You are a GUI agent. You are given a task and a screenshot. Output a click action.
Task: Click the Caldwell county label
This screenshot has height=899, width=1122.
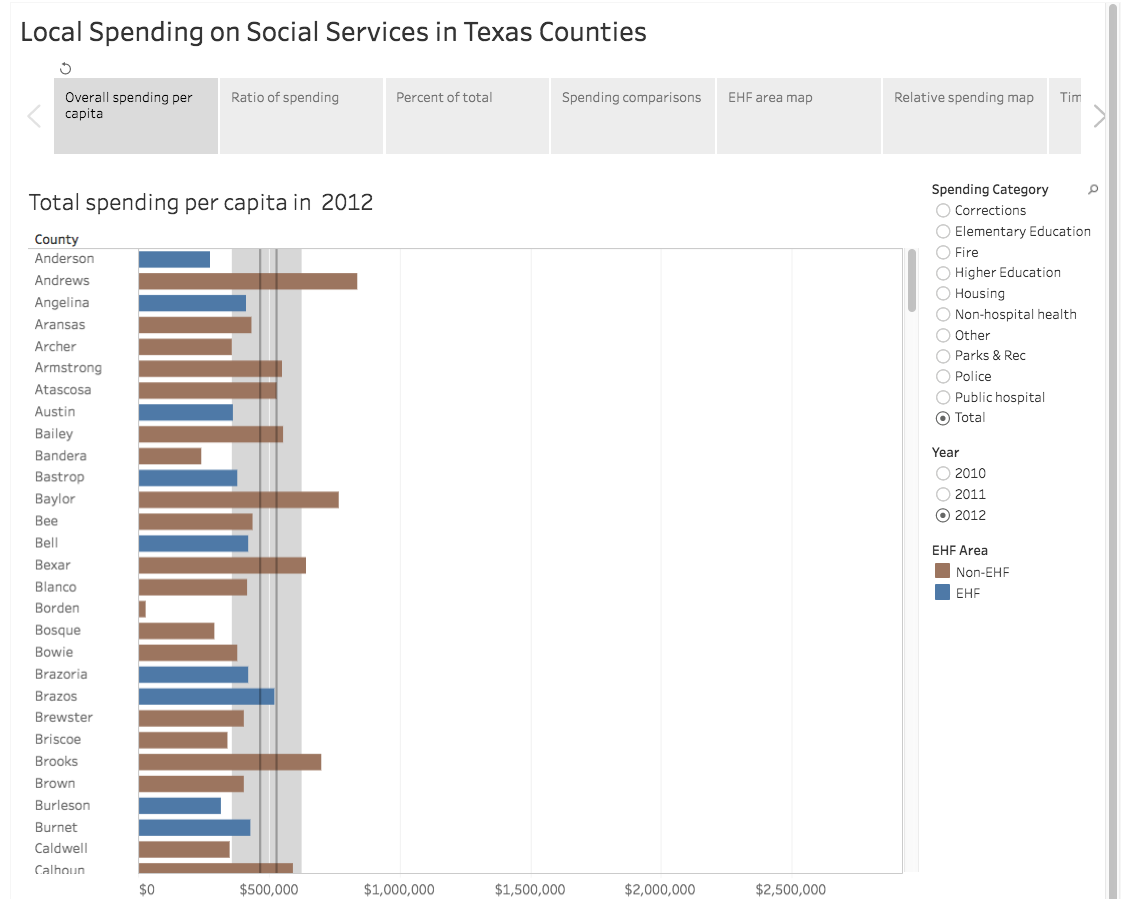[62, 848]
